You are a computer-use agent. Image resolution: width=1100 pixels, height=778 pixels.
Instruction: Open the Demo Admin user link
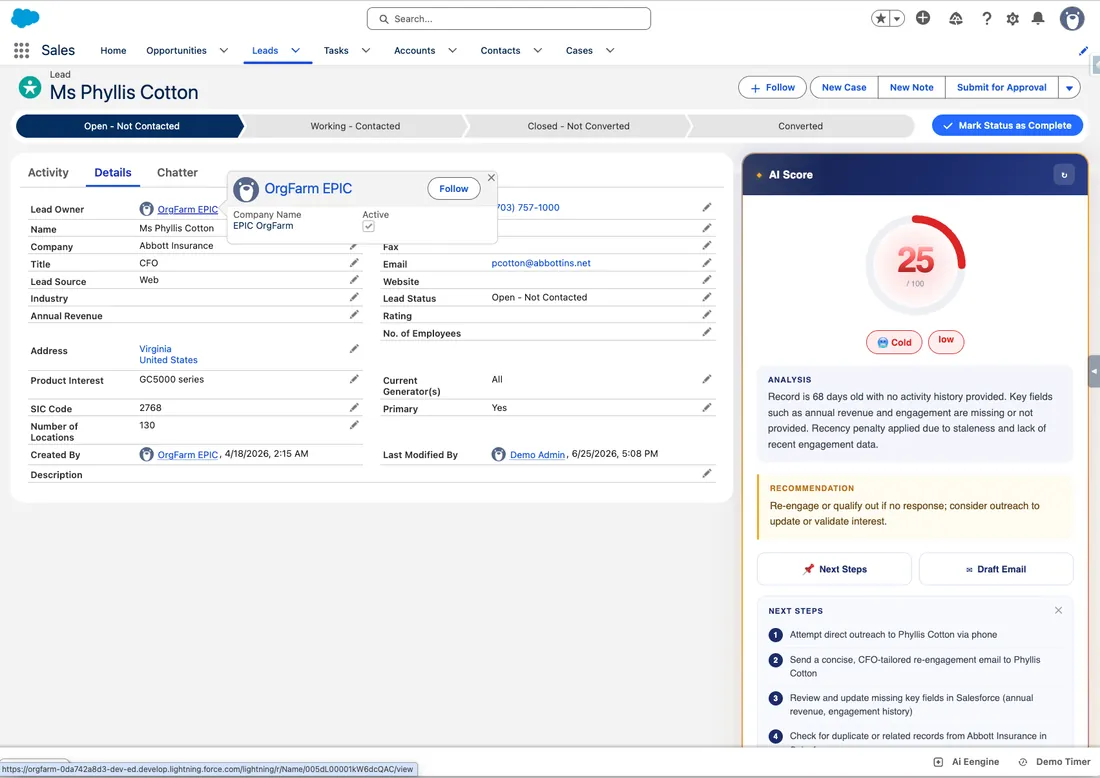pyautogui.click(x=537, y=455)
